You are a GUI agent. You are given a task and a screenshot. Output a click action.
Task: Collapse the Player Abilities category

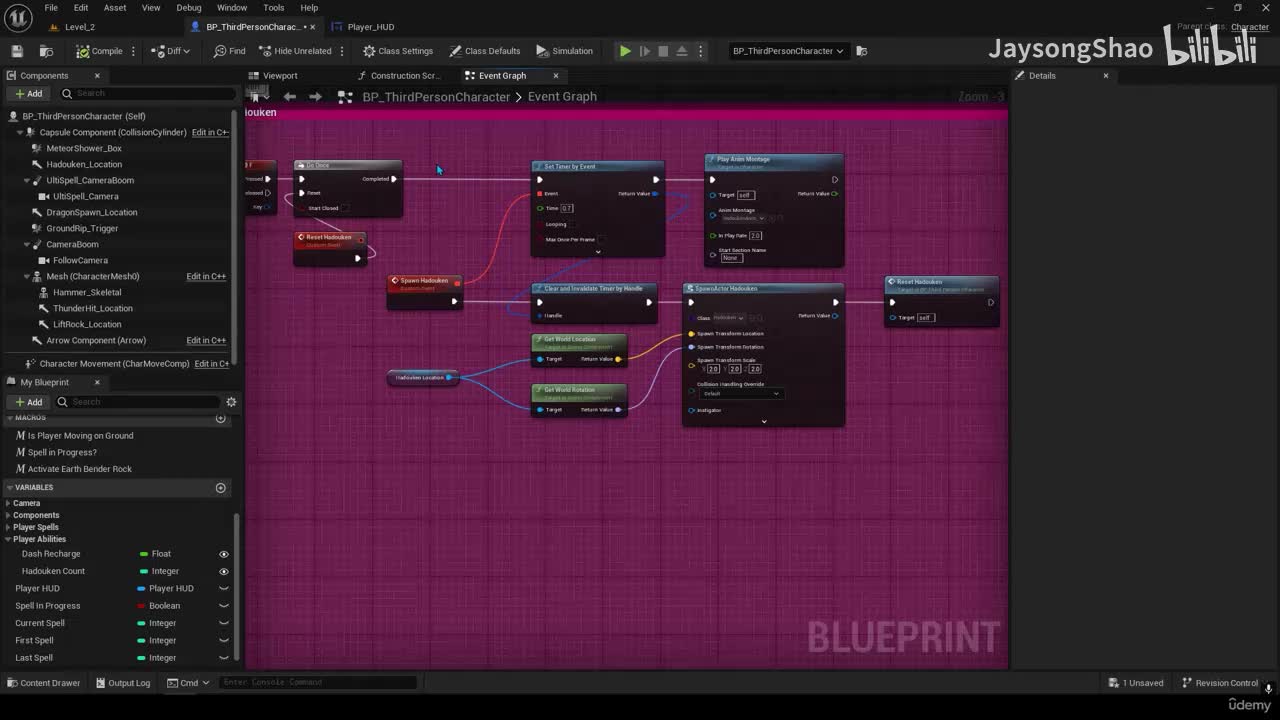click(x=9, y=539)
